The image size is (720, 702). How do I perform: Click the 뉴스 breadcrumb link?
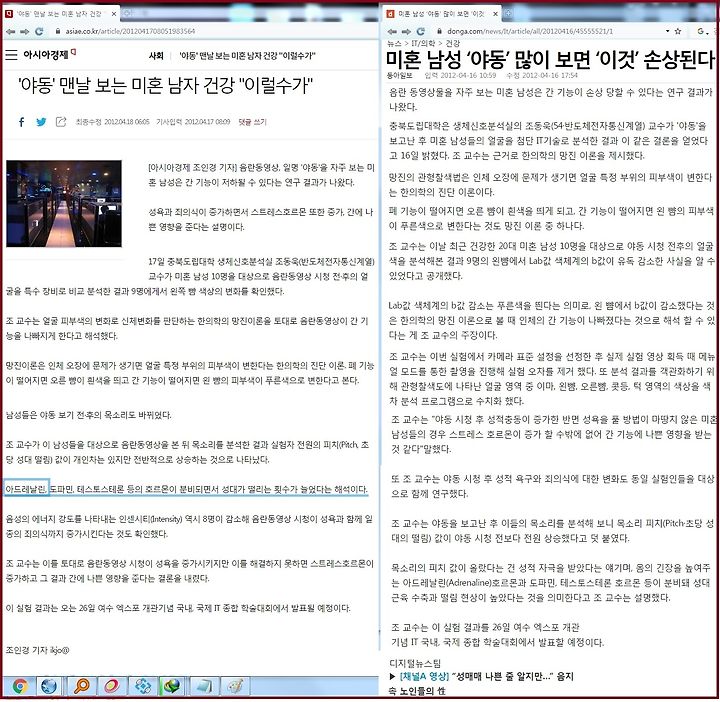tap(394, 44)
